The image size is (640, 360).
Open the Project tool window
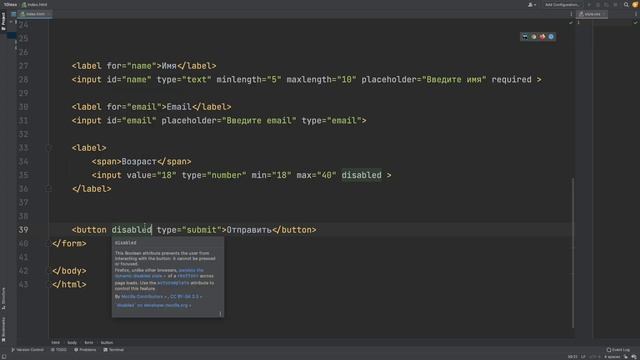3,21
